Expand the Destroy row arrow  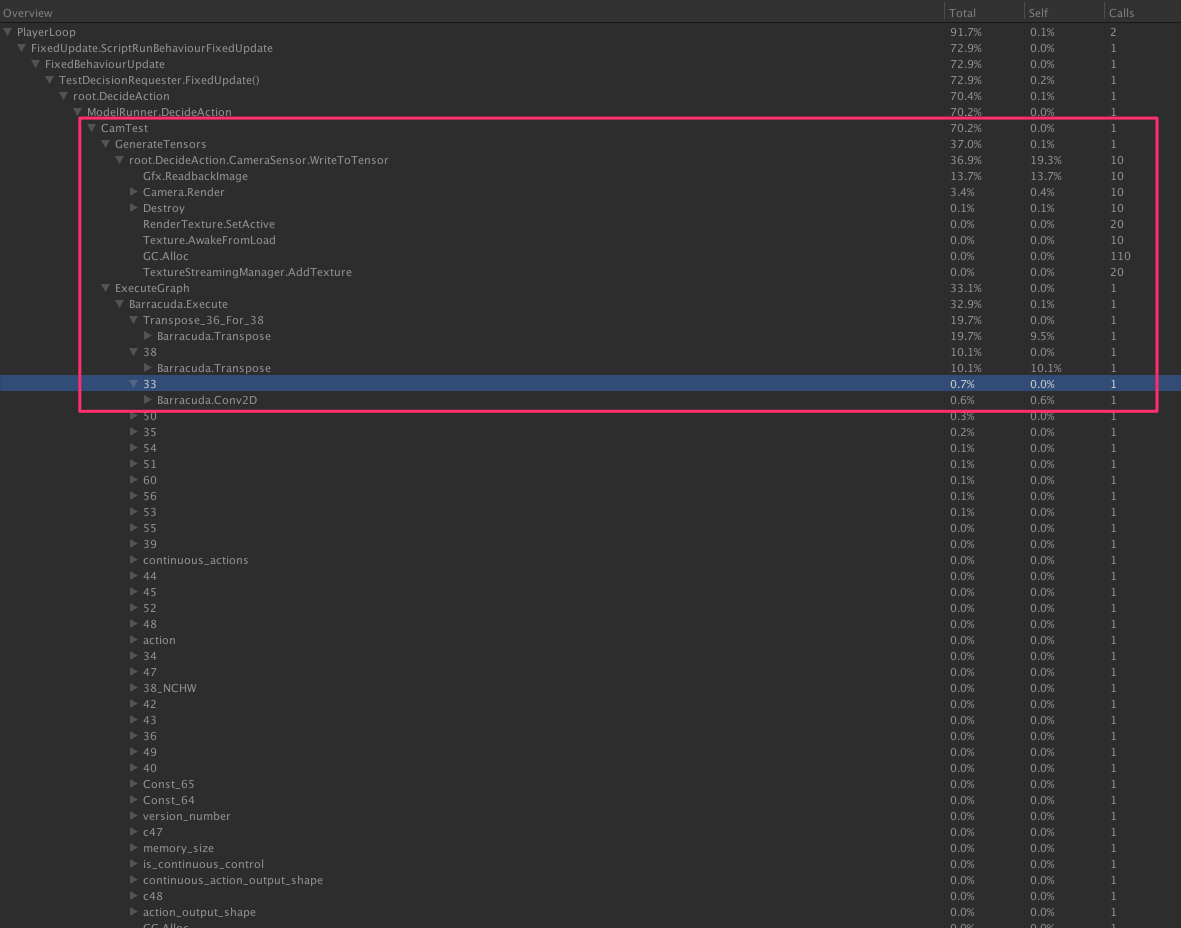pos(134,208)
